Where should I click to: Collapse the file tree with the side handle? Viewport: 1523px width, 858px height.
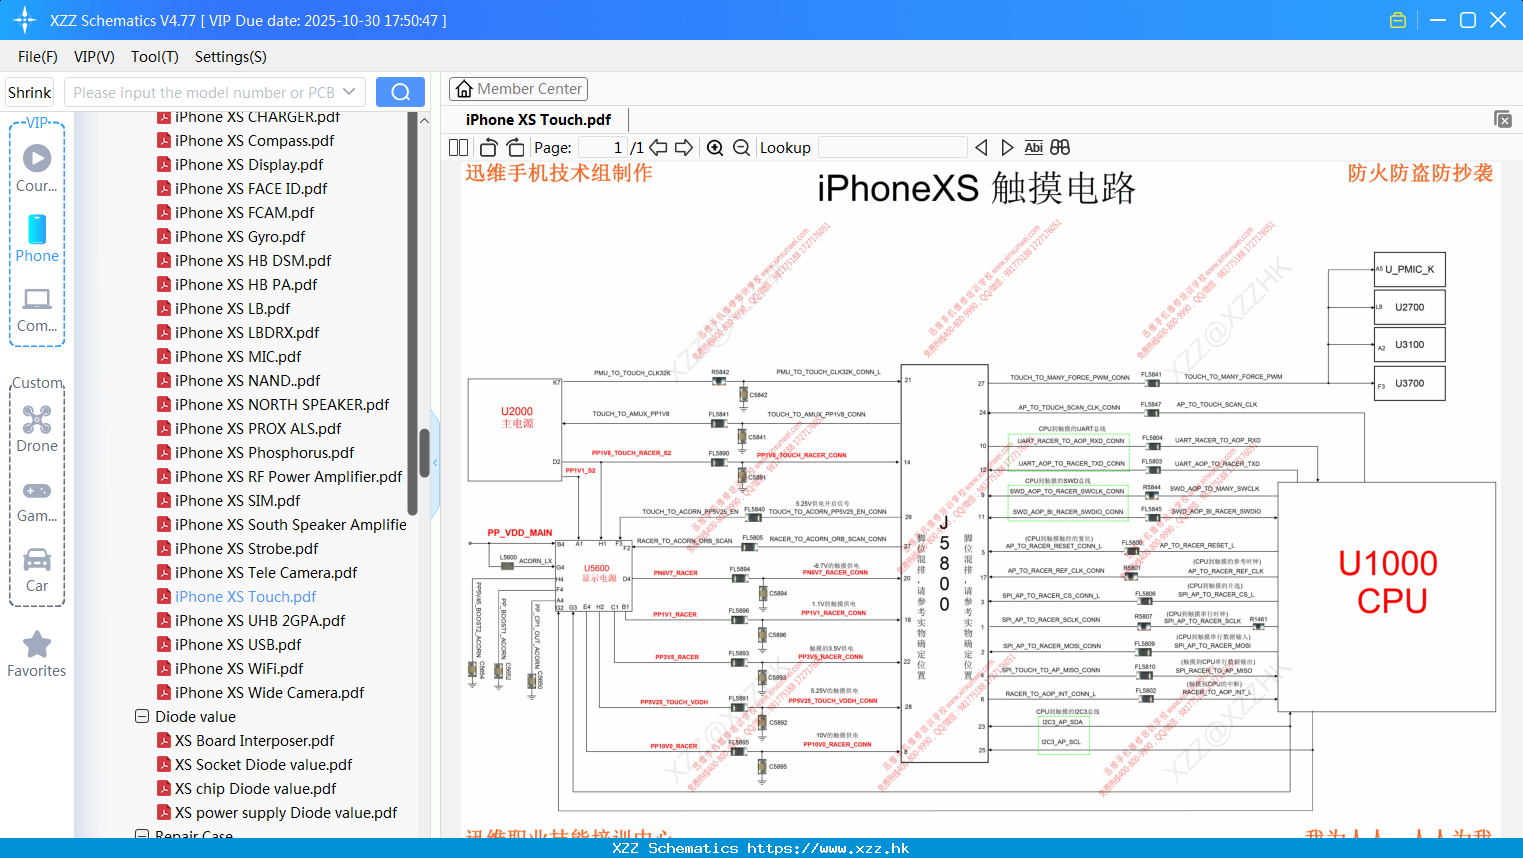click(x=435, y=463)
